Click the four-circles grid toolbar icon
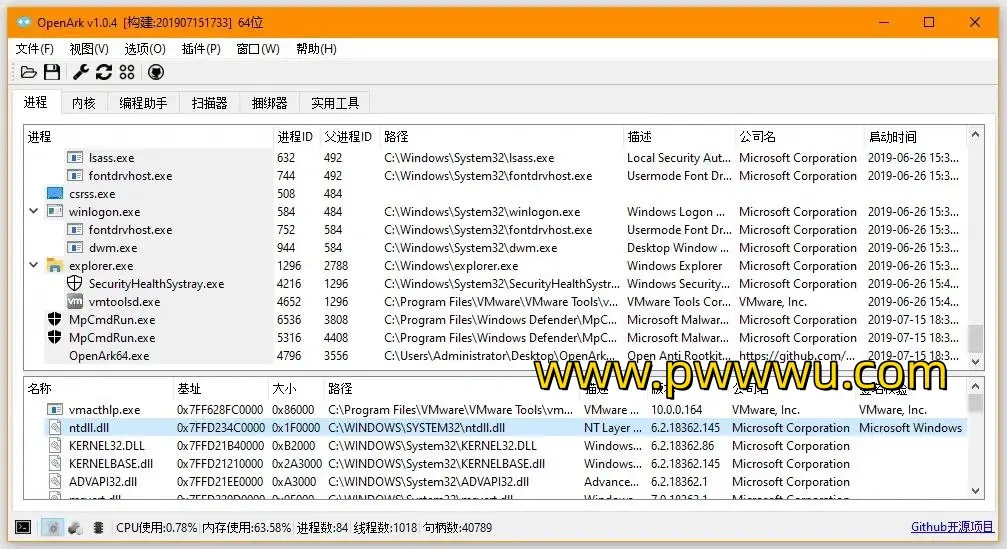The width and height of the screenshot is (1007, 549). (126, 72)
